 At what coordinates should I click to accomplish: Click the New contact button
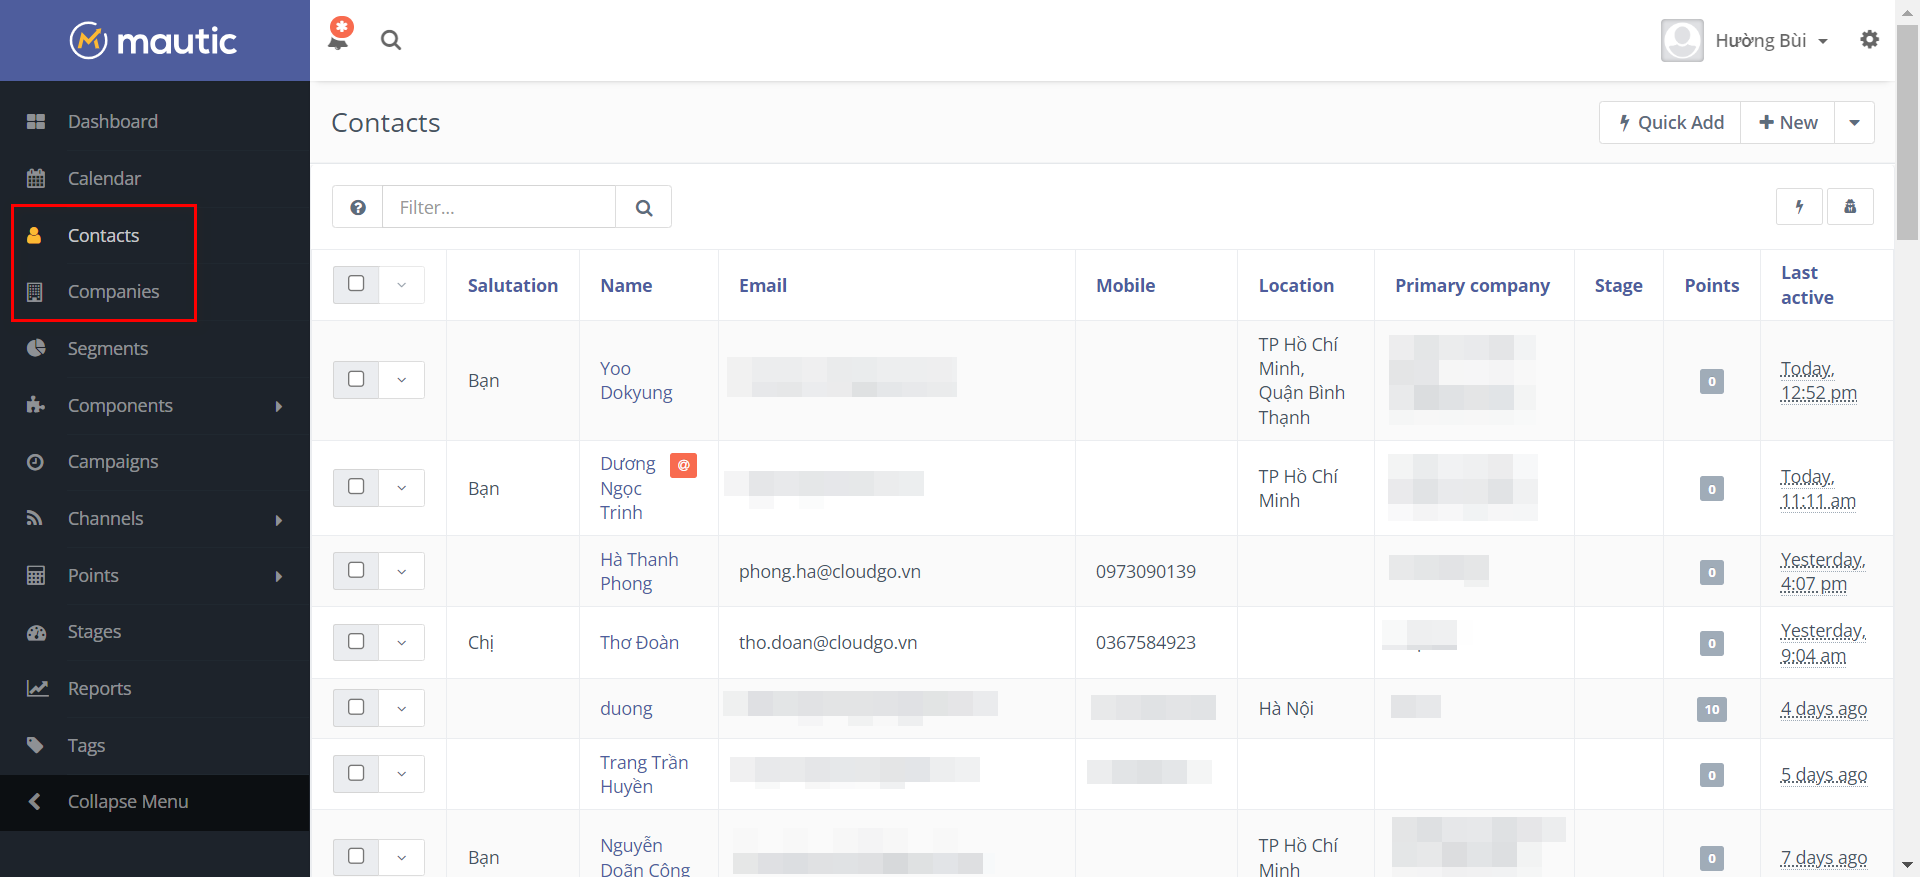[1788, 123]
